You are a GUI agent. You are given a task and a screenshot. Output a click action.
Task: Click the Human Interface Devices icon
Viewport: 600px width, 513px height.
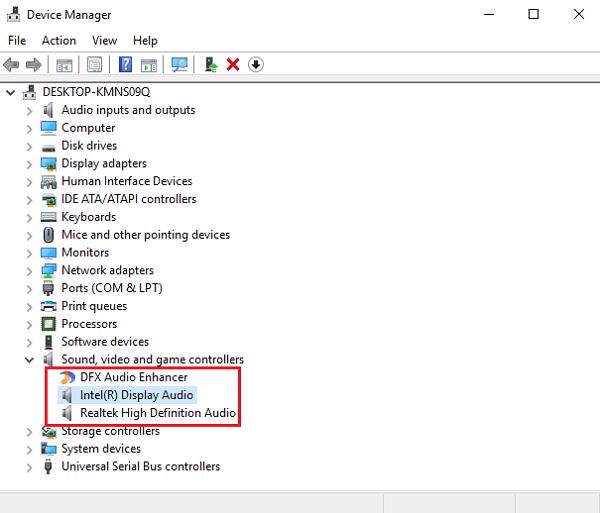[x=49, y=181]
